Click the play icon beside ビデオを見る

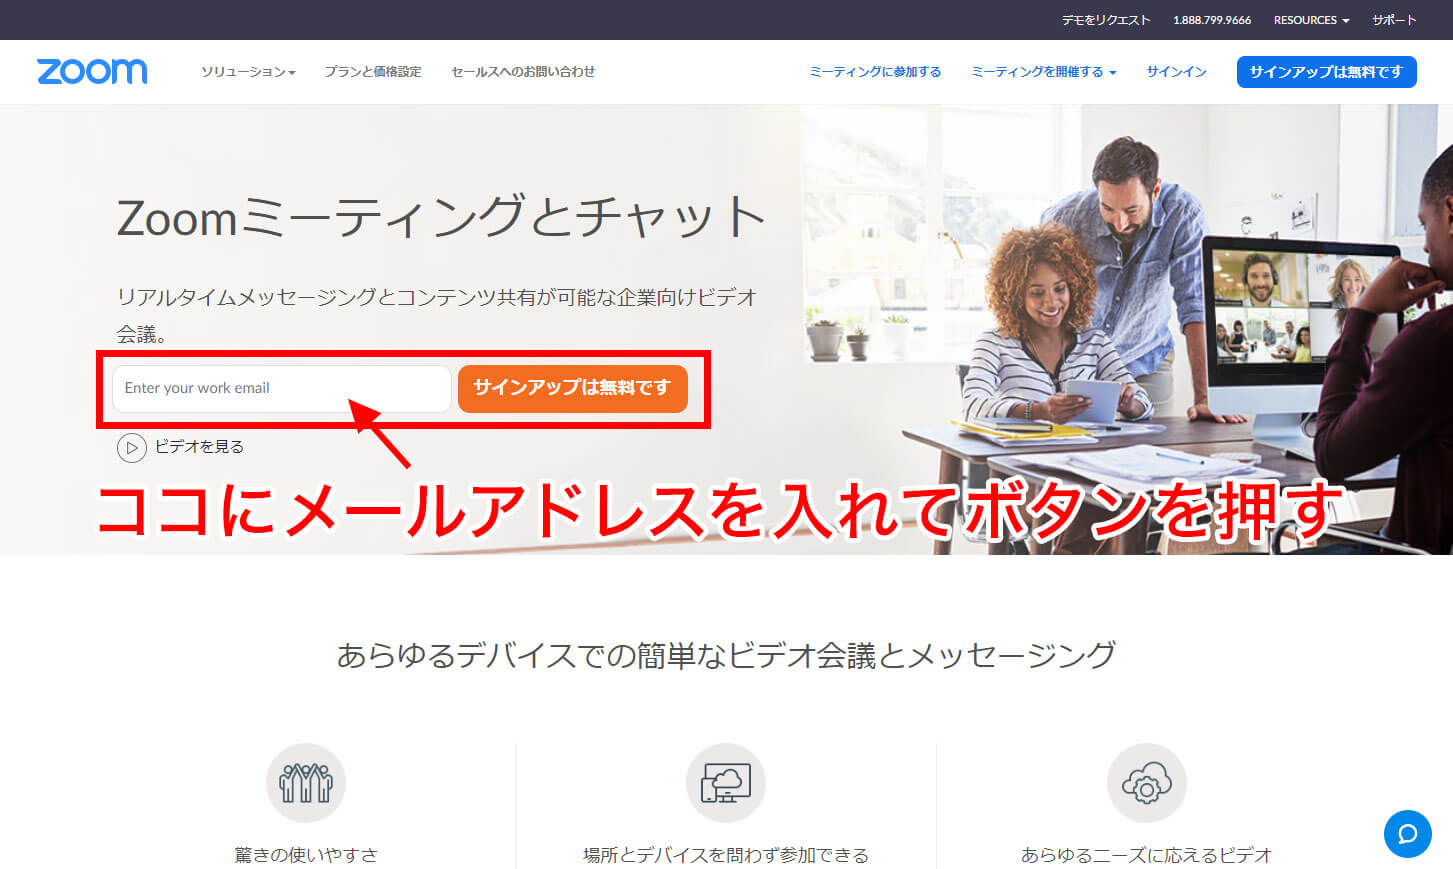[131, 447]
